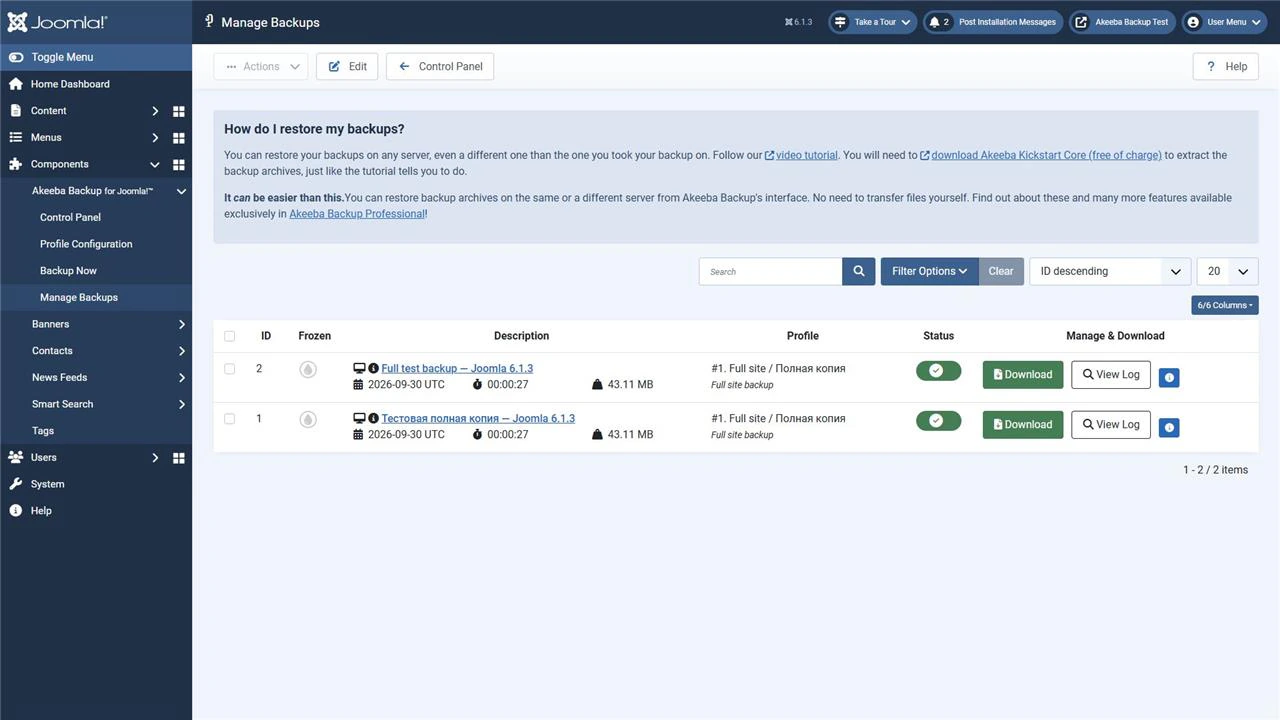Image resolution: width=1280 pixels, height=720 pixels.
Task: Click the green status badge for backup 1
Action: [x=938, y=421]
